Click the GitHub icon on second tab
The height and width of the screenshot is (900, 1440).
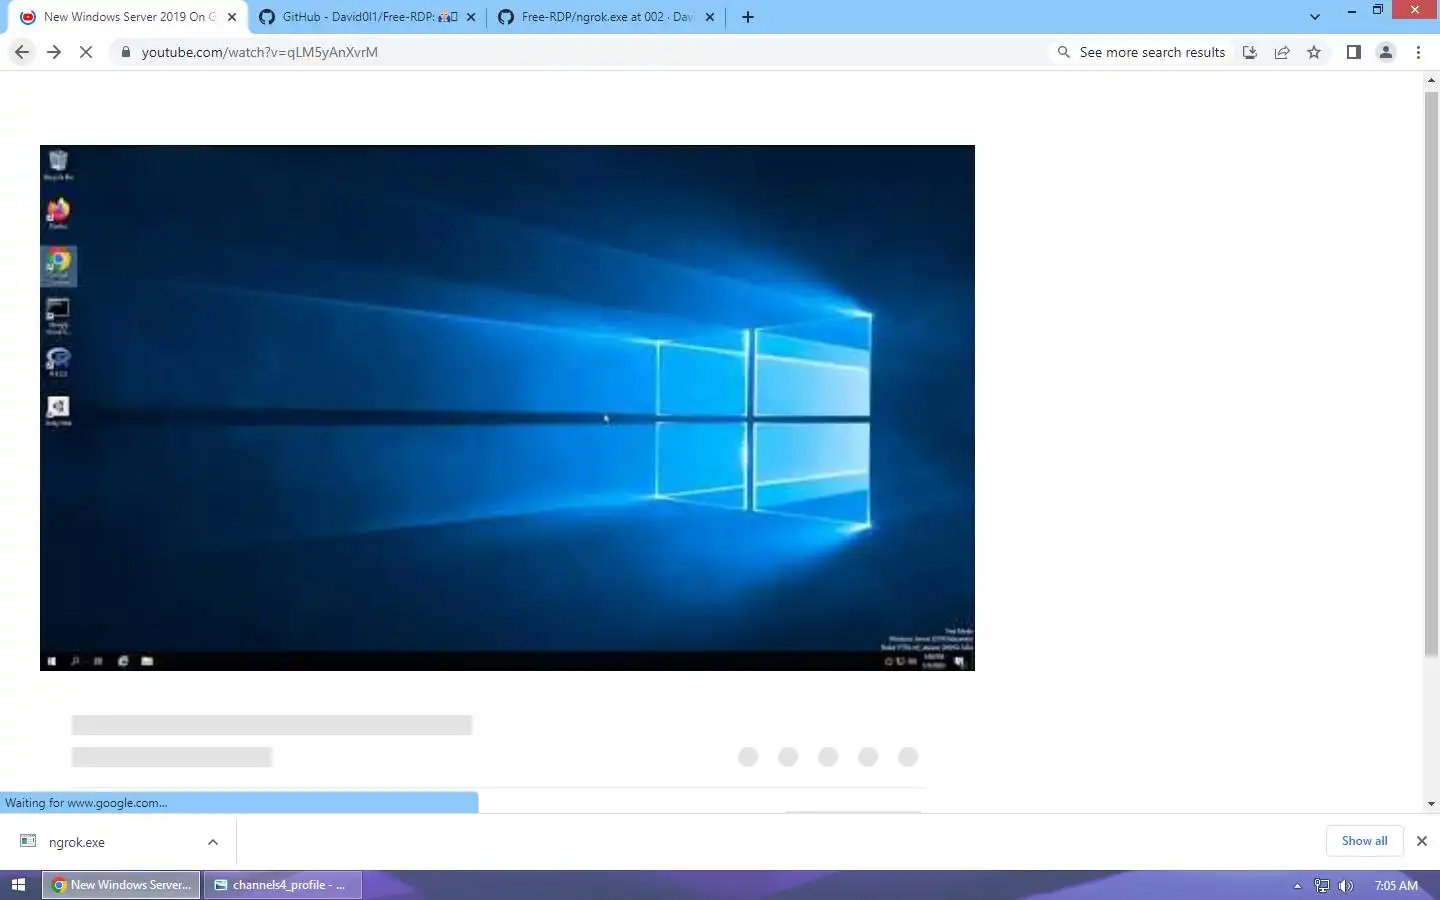267,17
